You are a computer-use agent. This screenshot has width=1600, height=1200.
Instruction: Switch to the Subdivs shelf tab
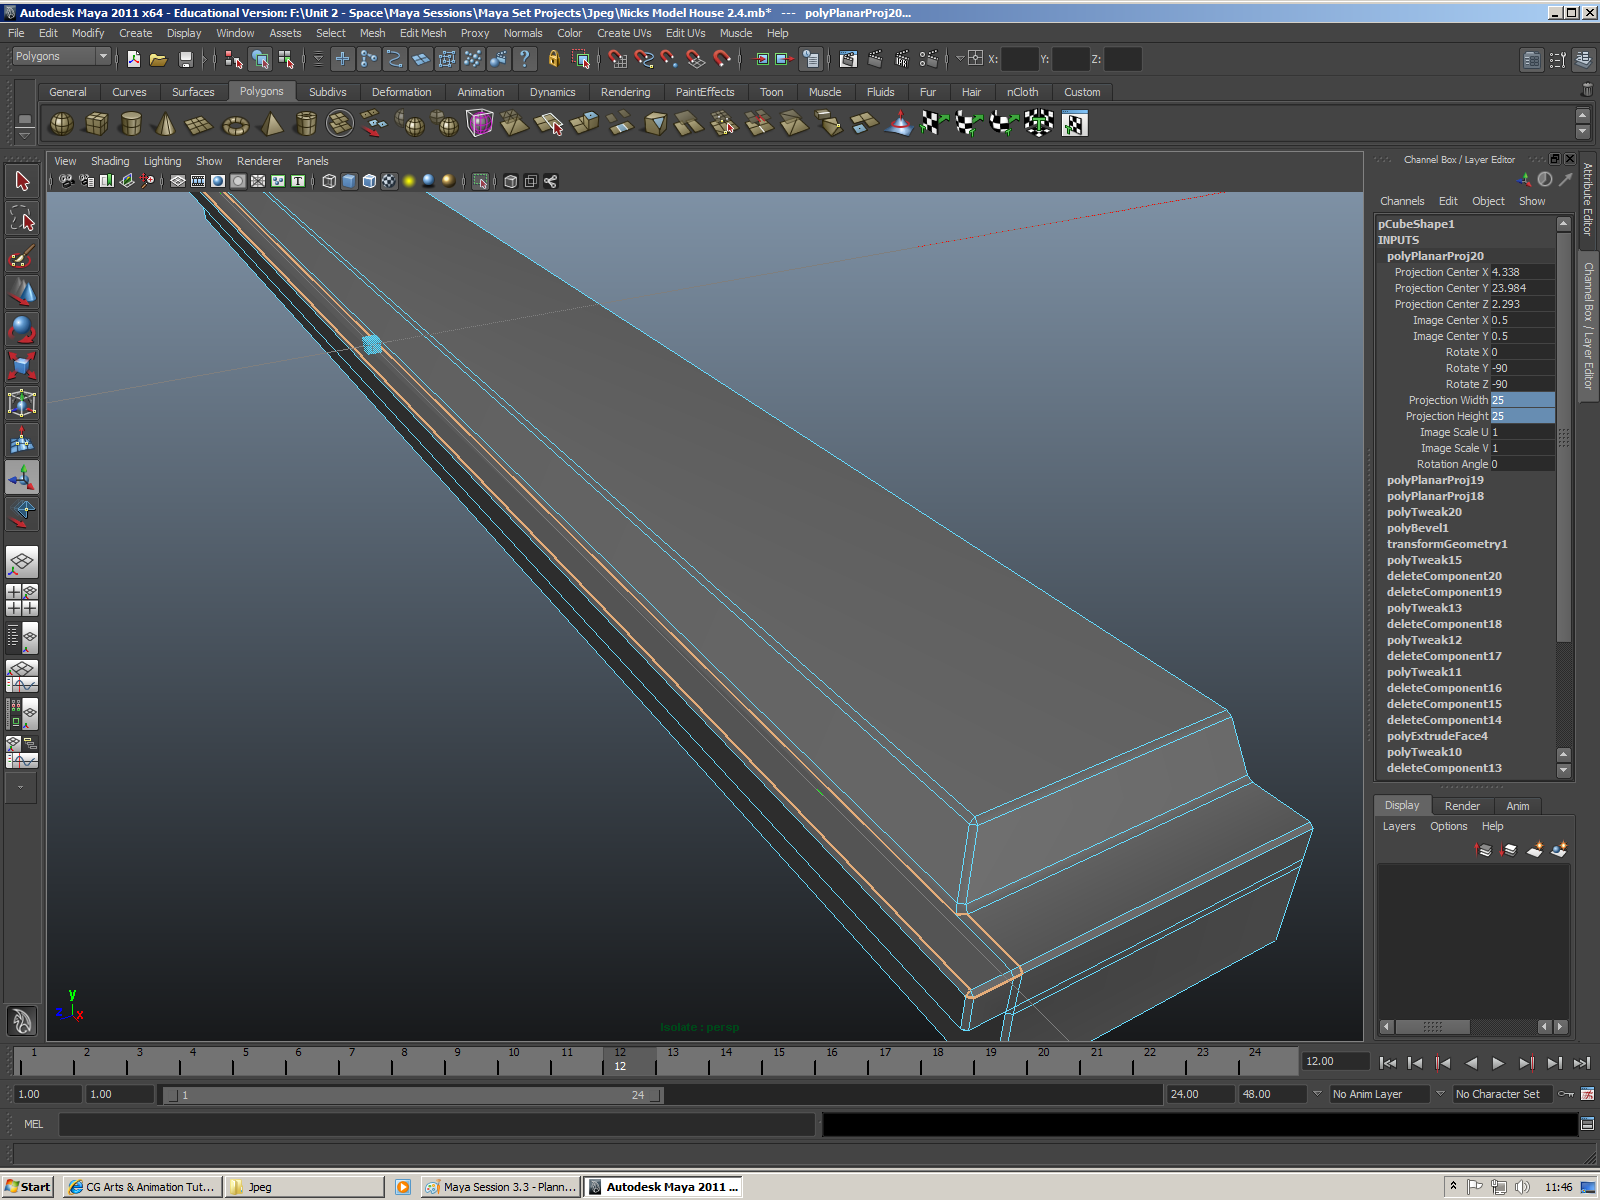[x=327, y=91]
